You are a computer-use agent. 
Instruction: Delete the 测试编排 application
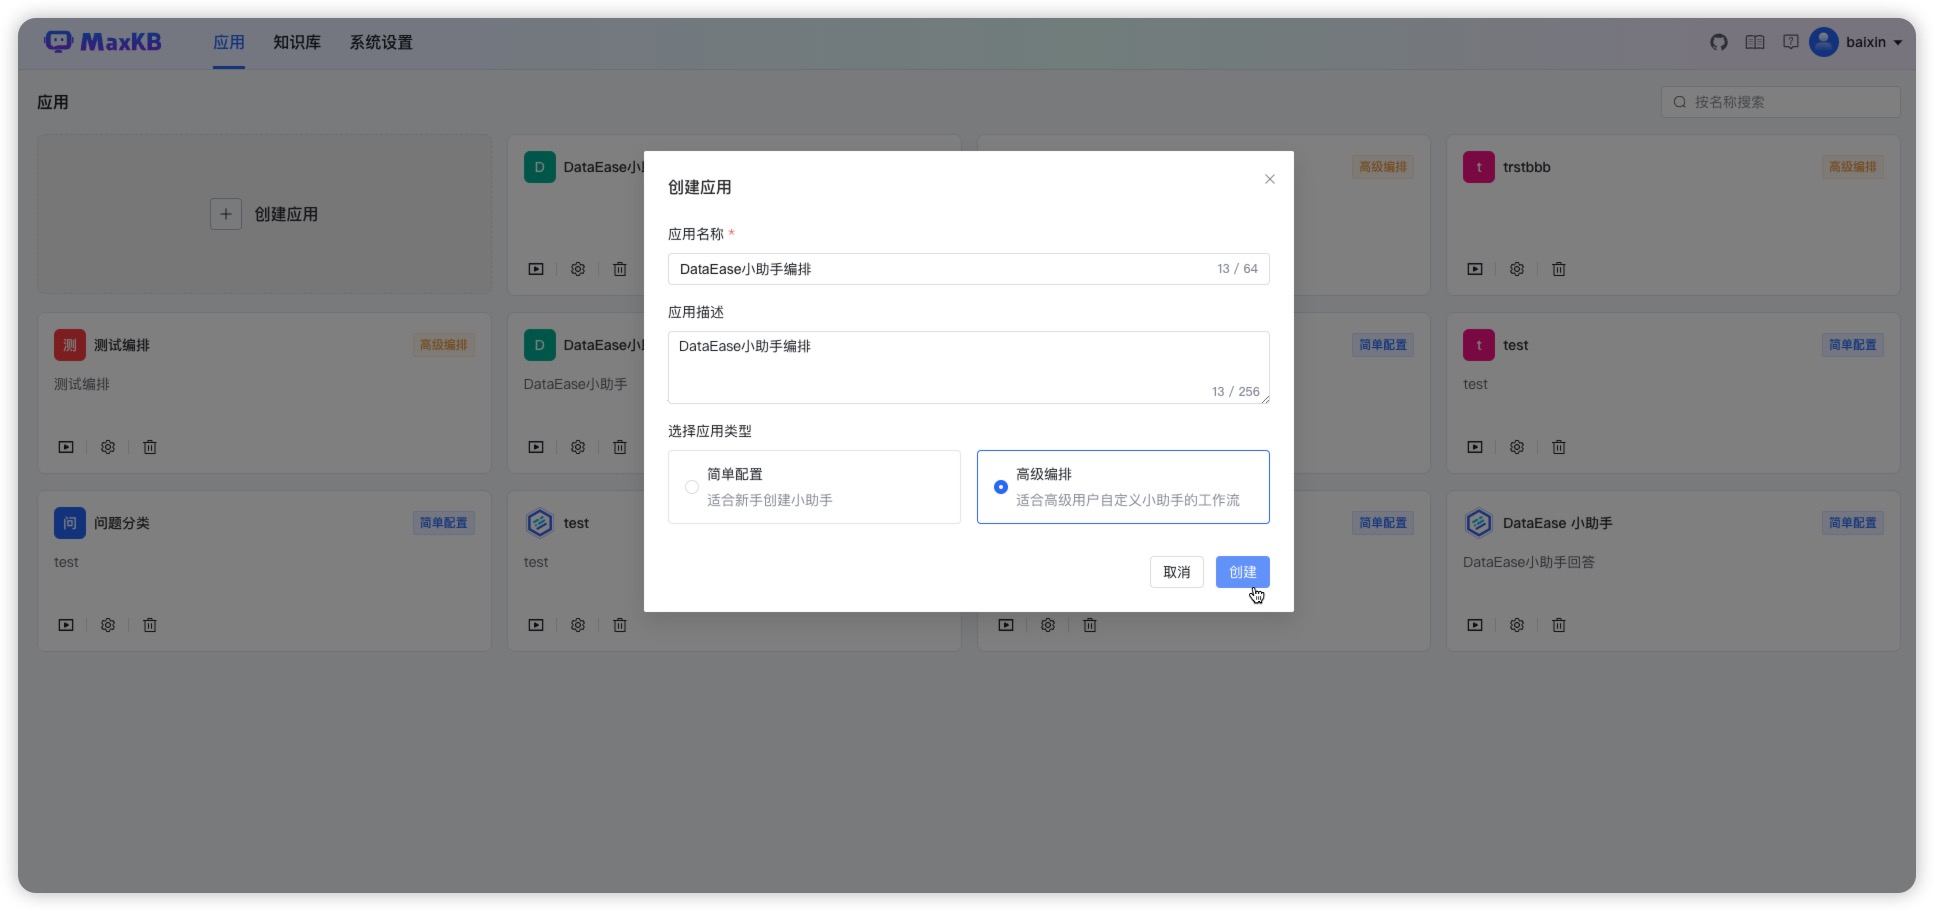click(150, 447)
